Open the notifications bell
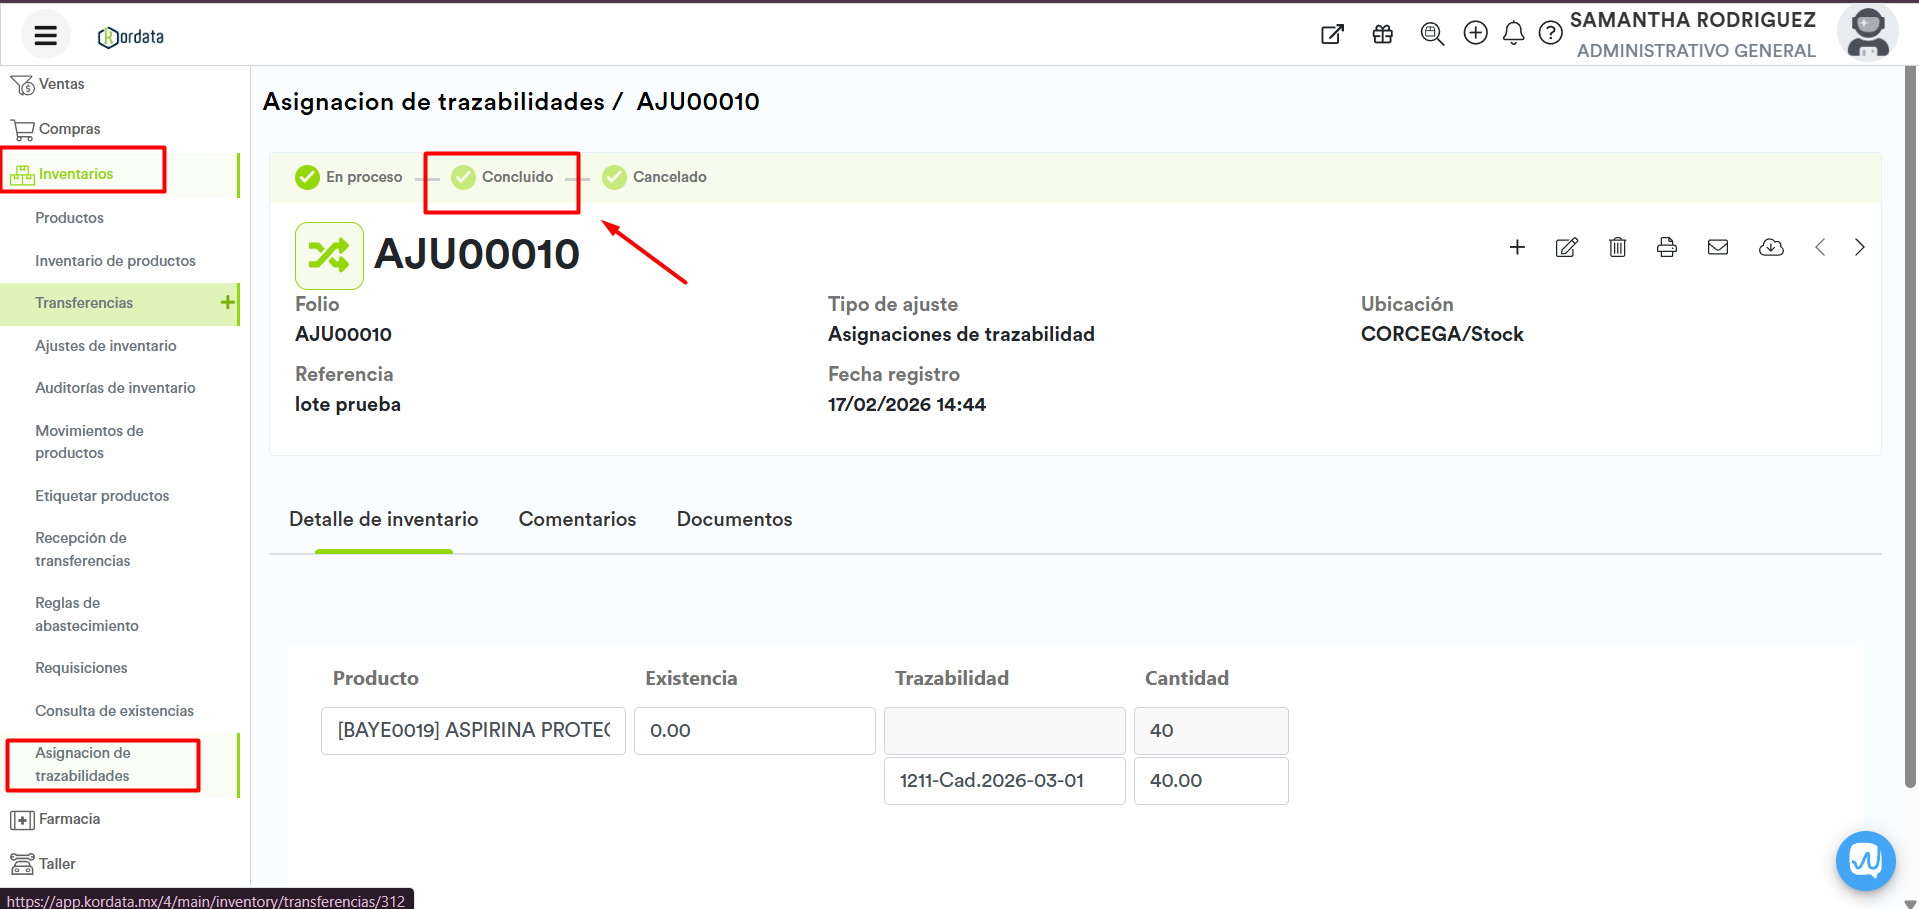 [x=1513, y=34]
